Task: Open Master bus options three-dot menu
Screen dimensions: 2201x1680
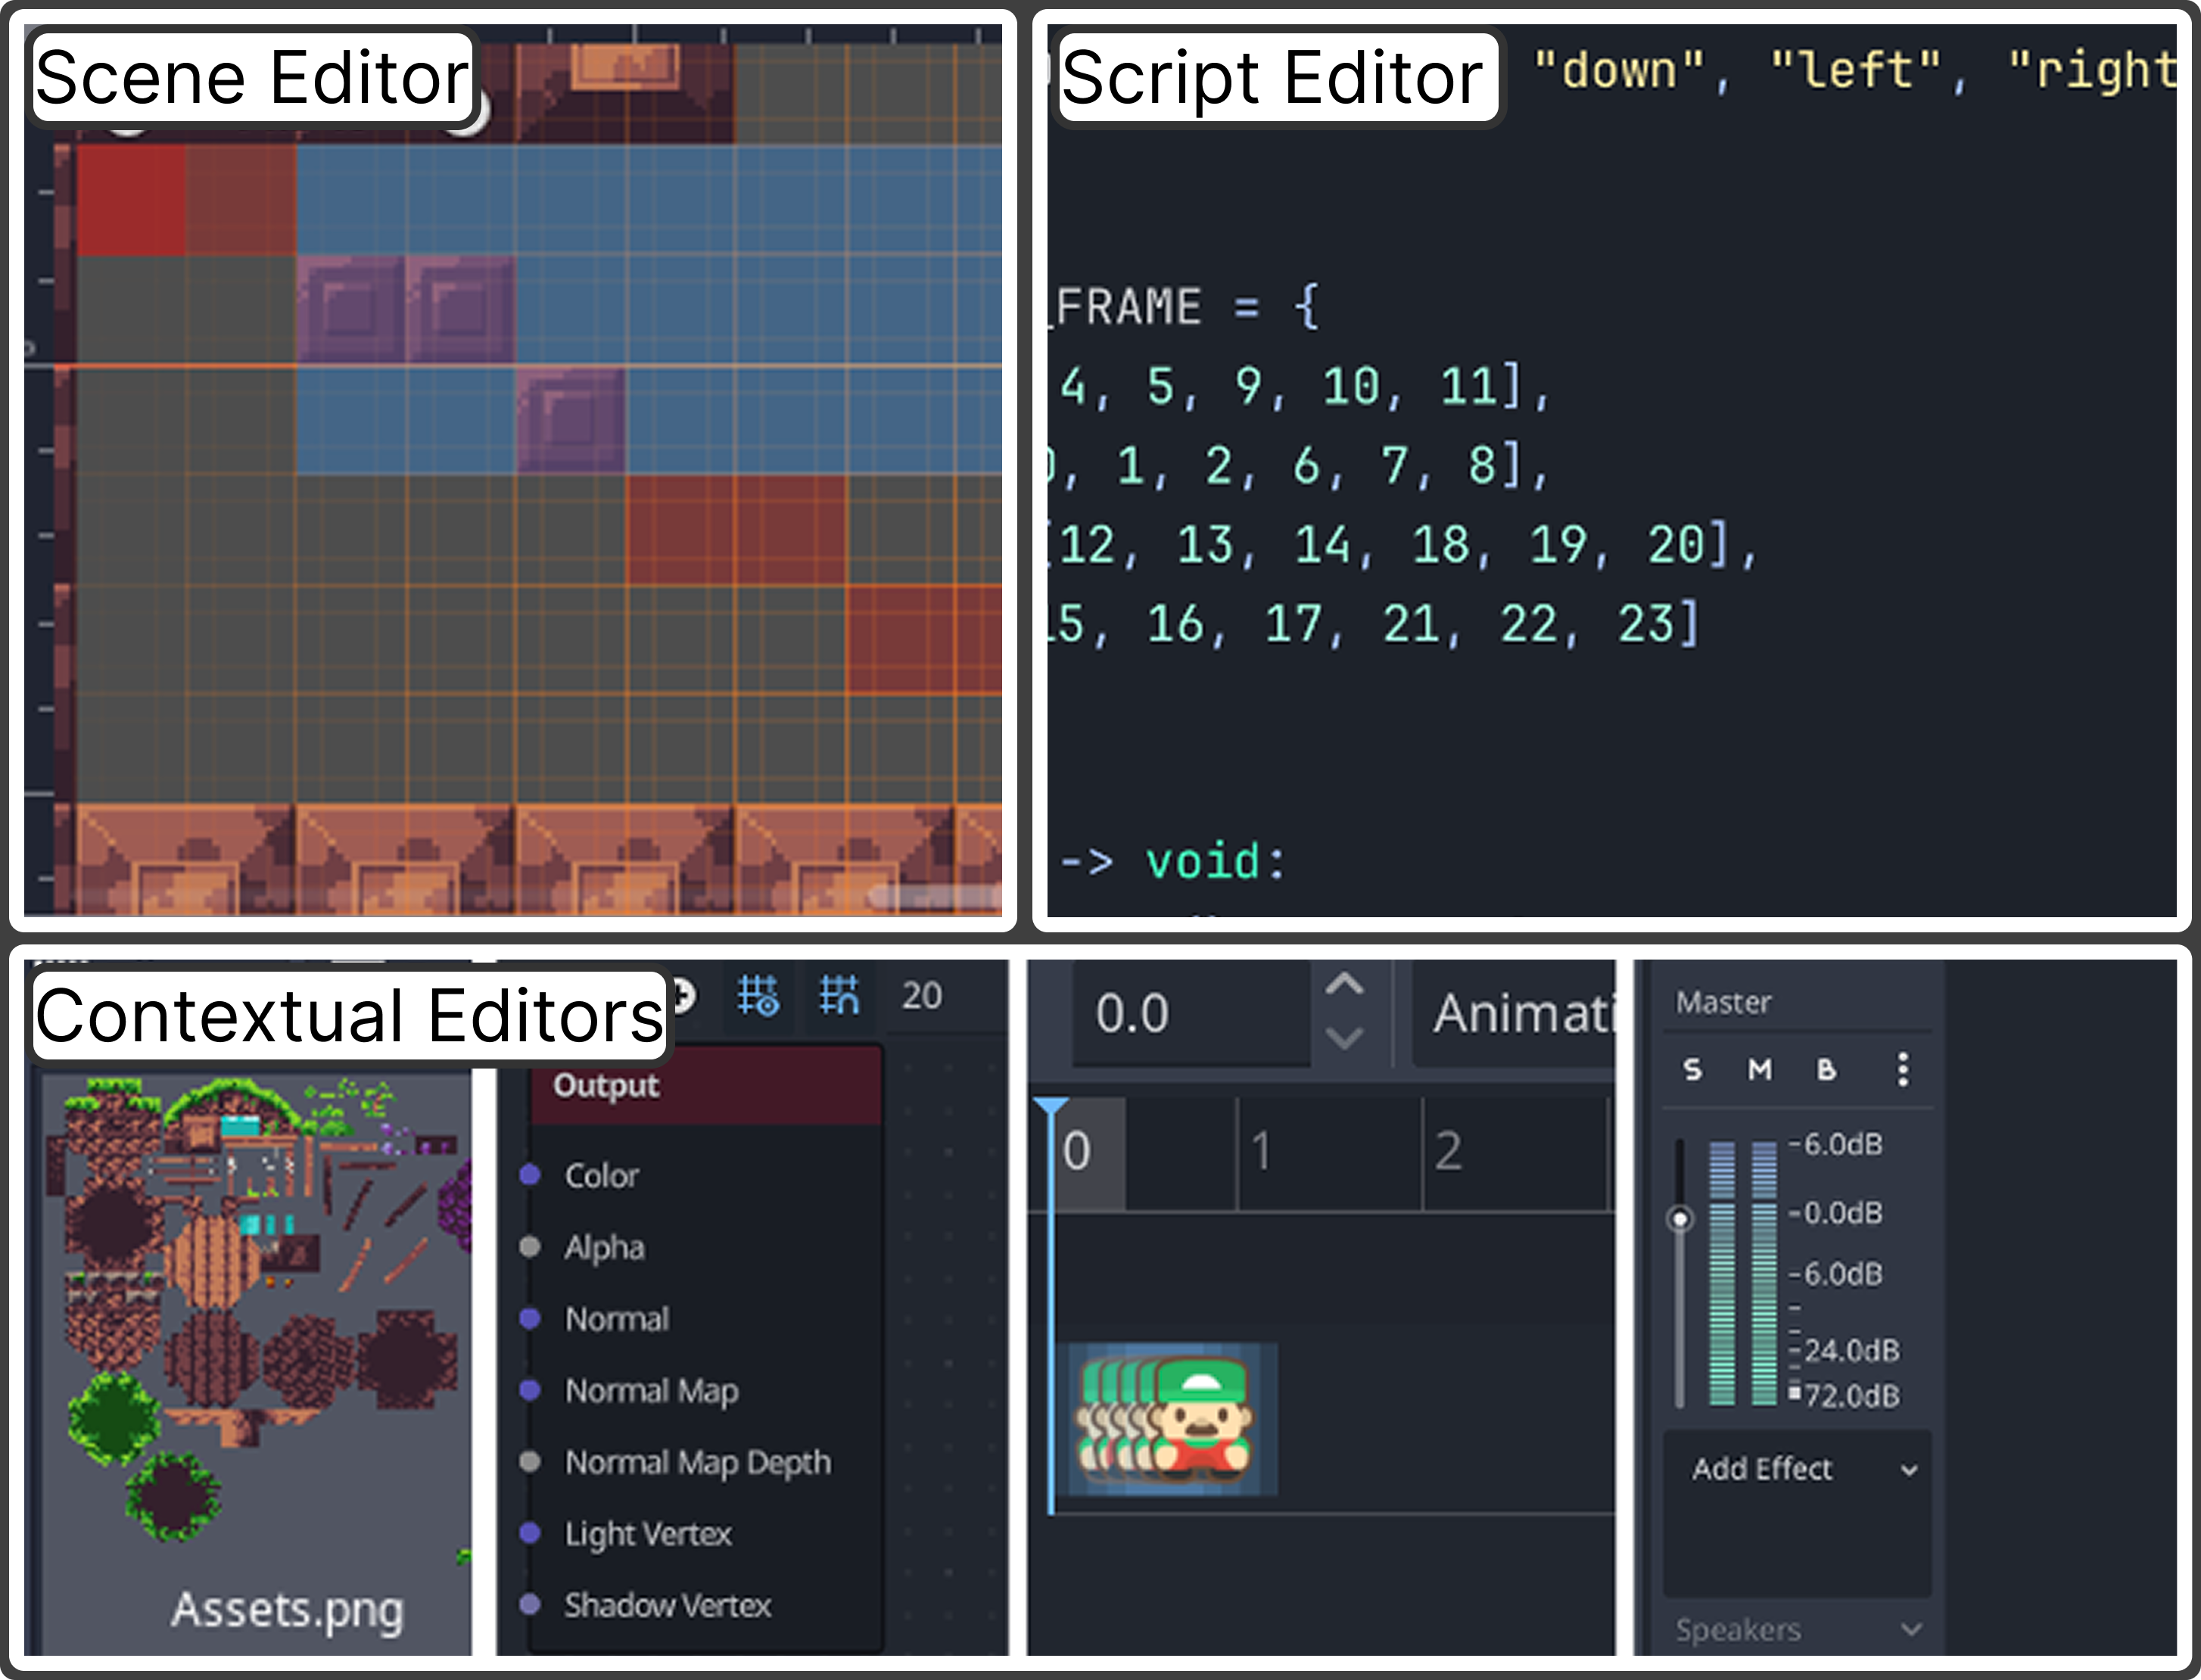Action: click(x=1902, y=1069)
